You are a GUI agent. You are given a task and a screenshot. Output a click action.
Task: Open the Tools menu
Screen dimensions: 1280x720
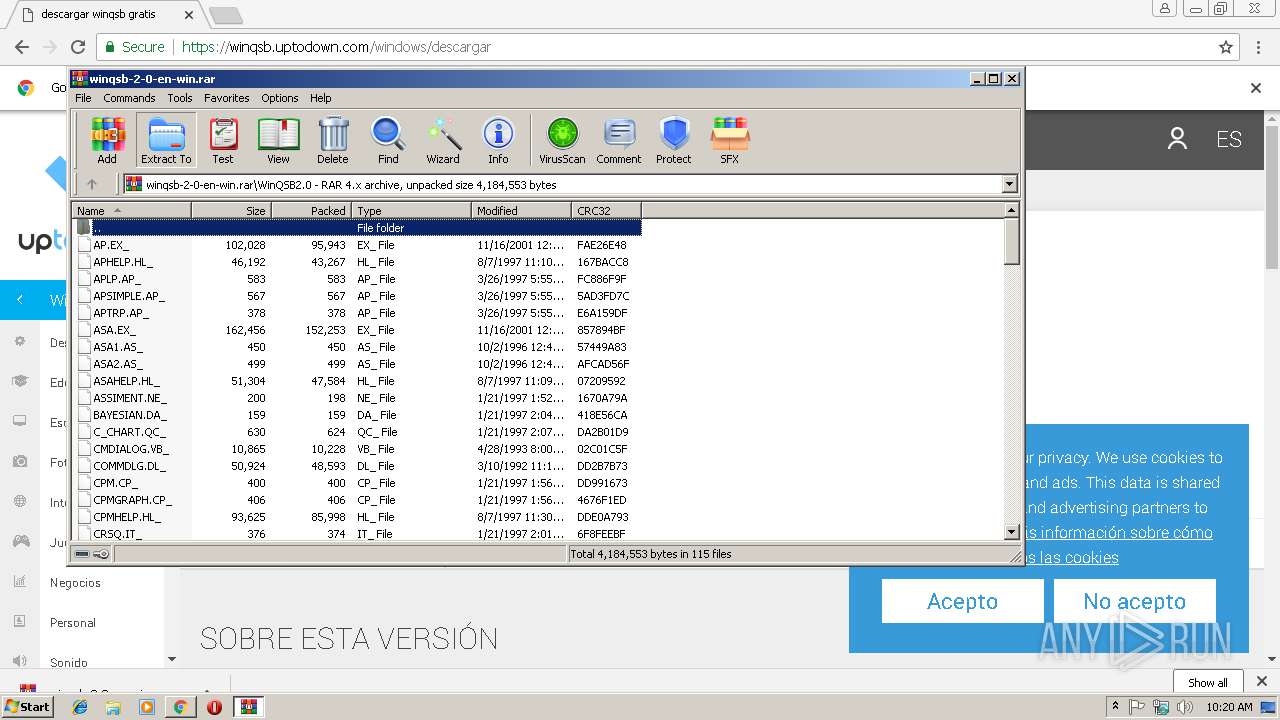(180, 98)
